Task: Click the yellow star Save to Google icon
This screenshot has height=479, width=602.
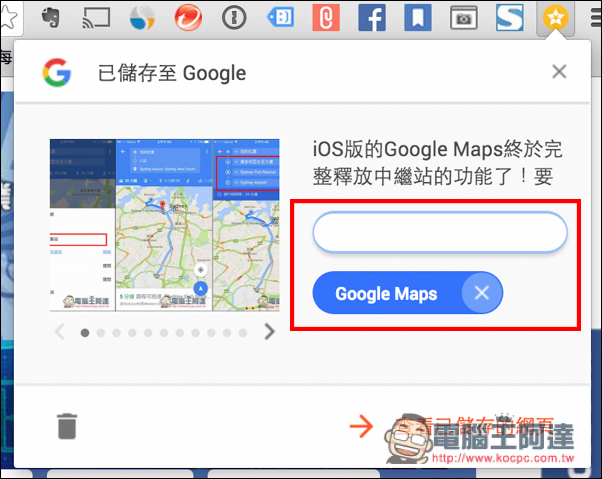Action: (555, 18)
